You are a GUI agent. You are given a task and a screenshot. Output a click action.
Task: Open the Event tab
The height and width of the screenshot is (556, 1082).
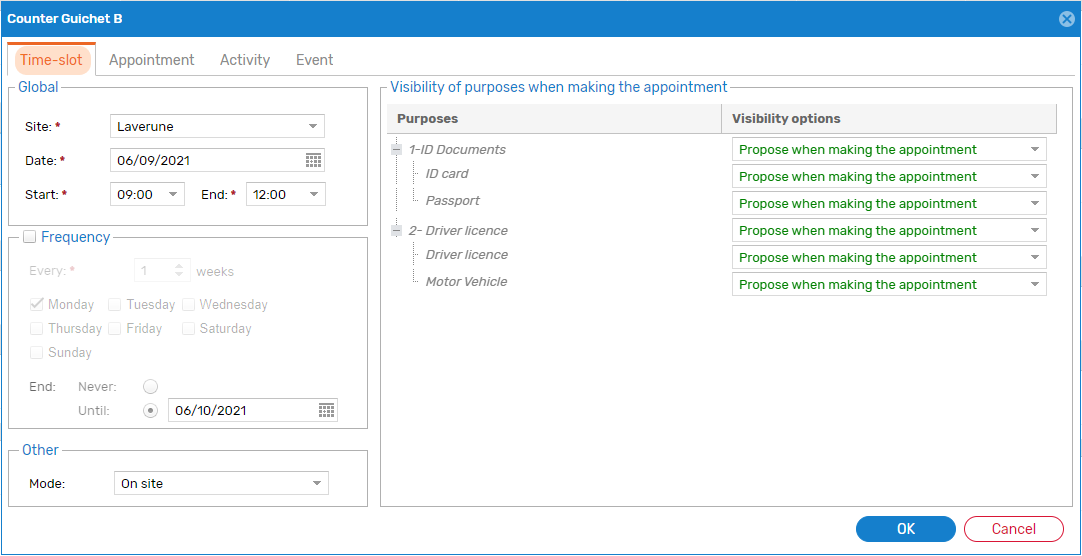(x=315, y=60)
